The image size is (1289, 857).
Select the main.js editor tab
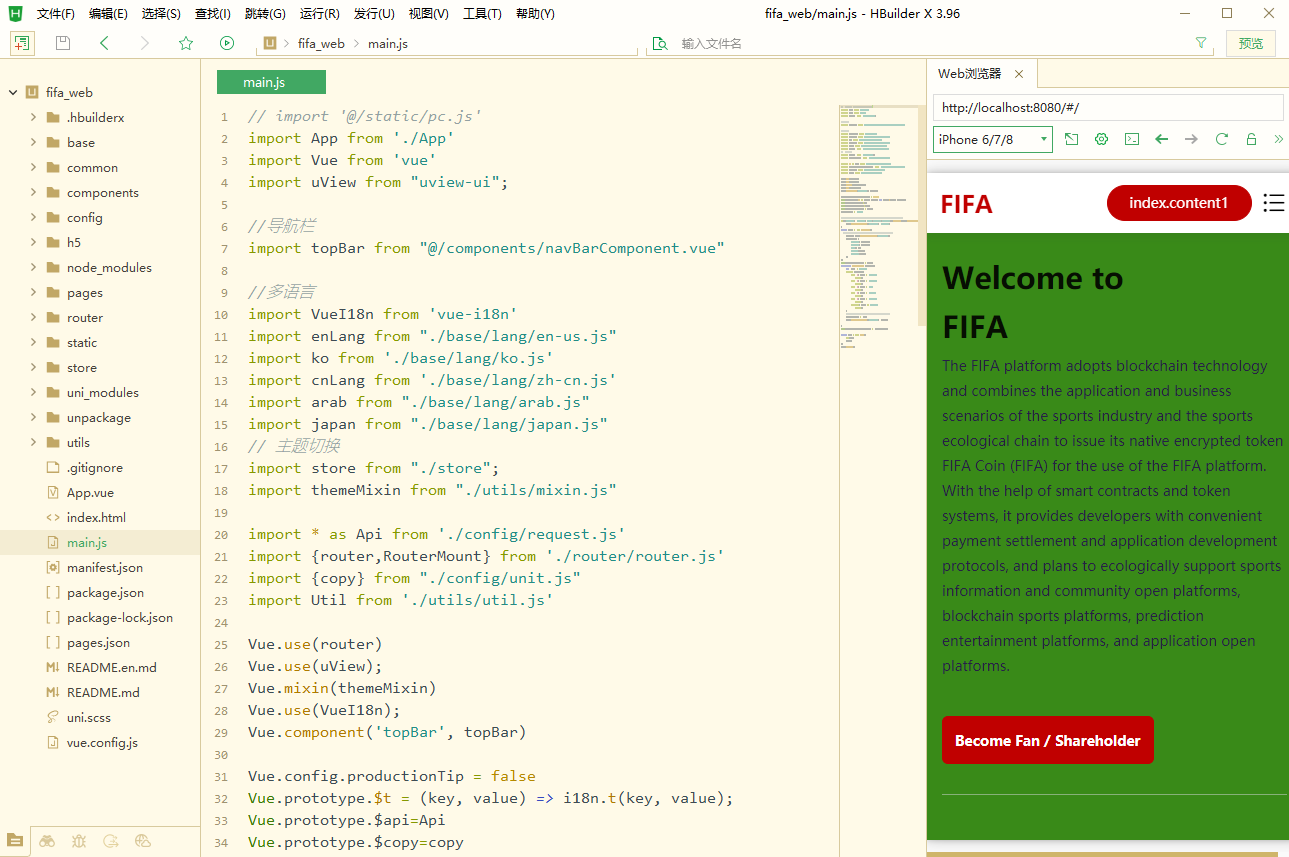coord(271,82)
